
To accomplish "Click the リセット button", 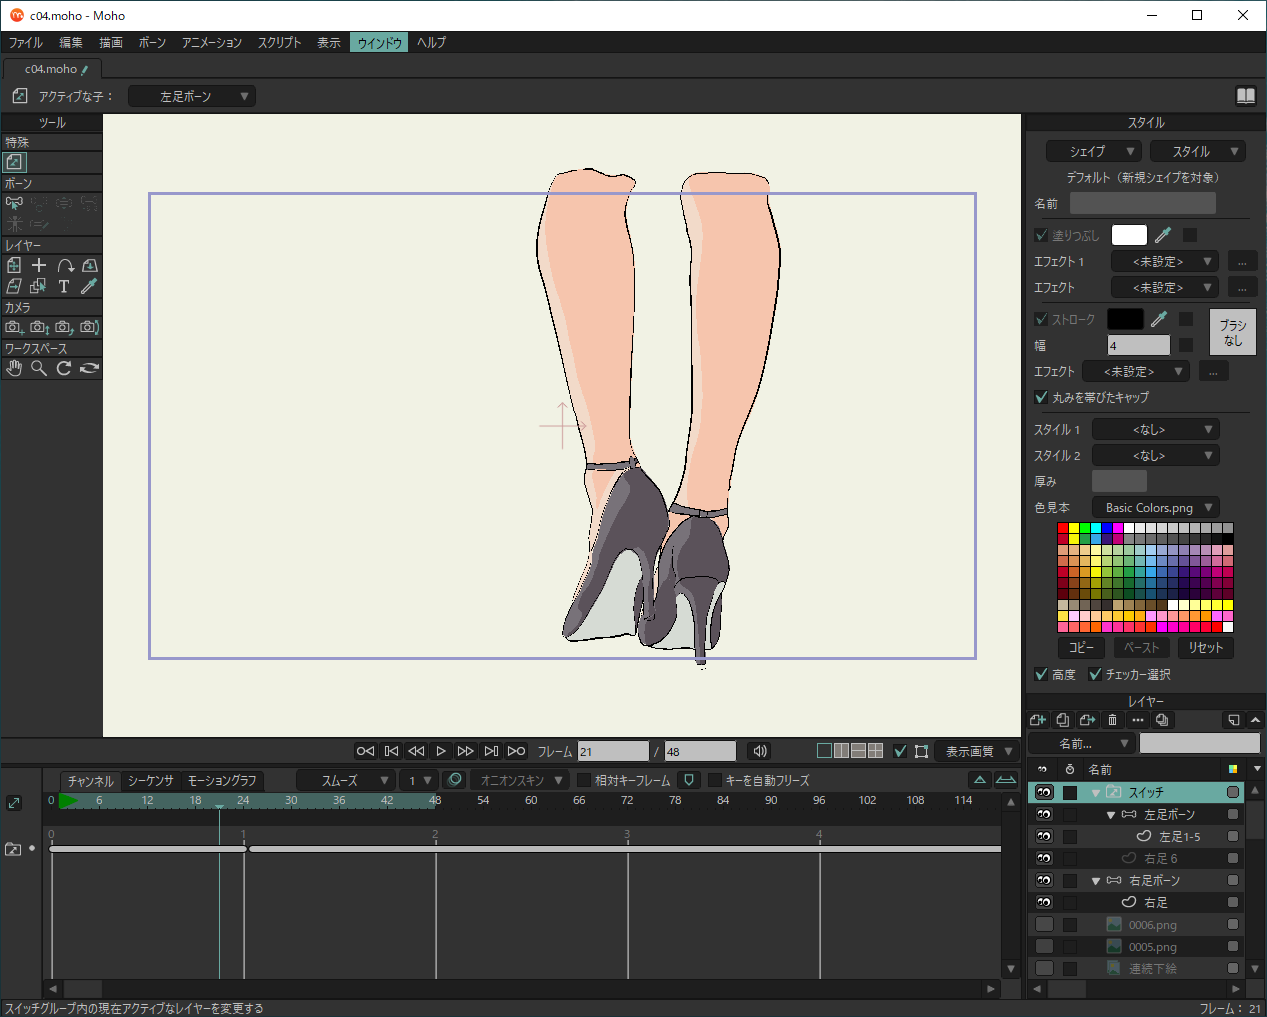I will (x=1205, y=647).
